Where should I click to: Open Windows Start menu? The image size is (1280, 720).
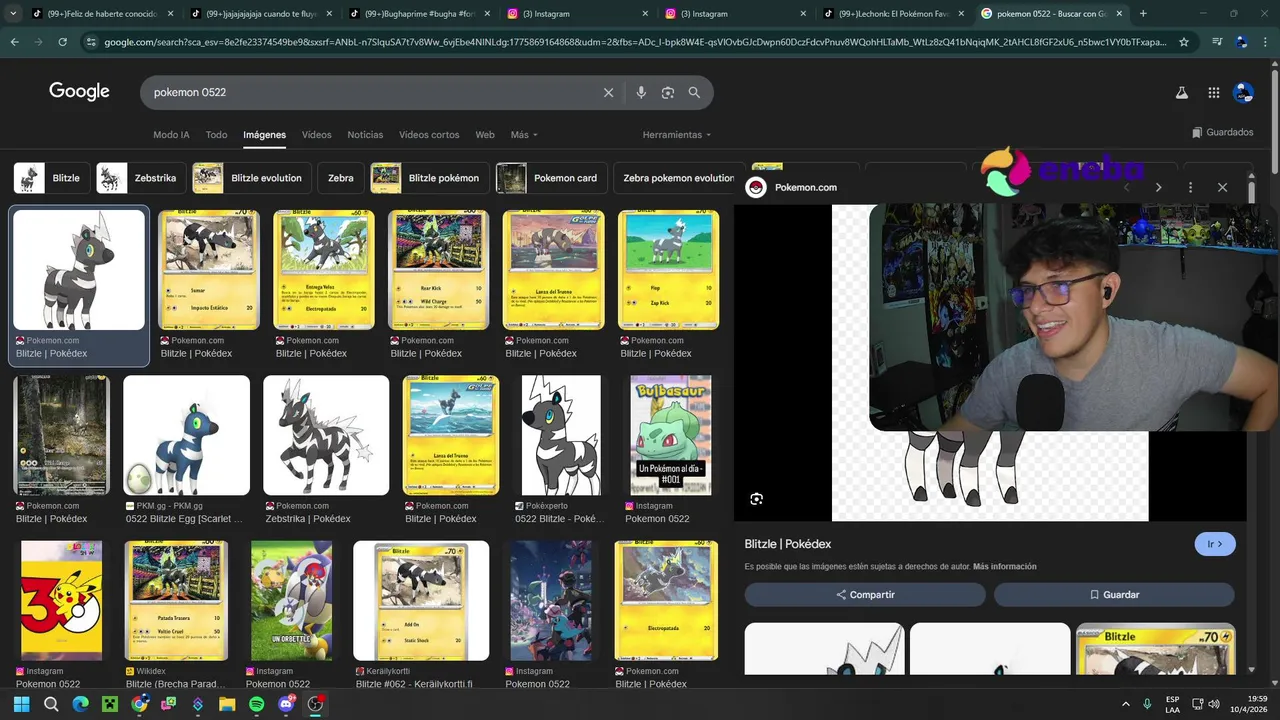coord(22,704)
